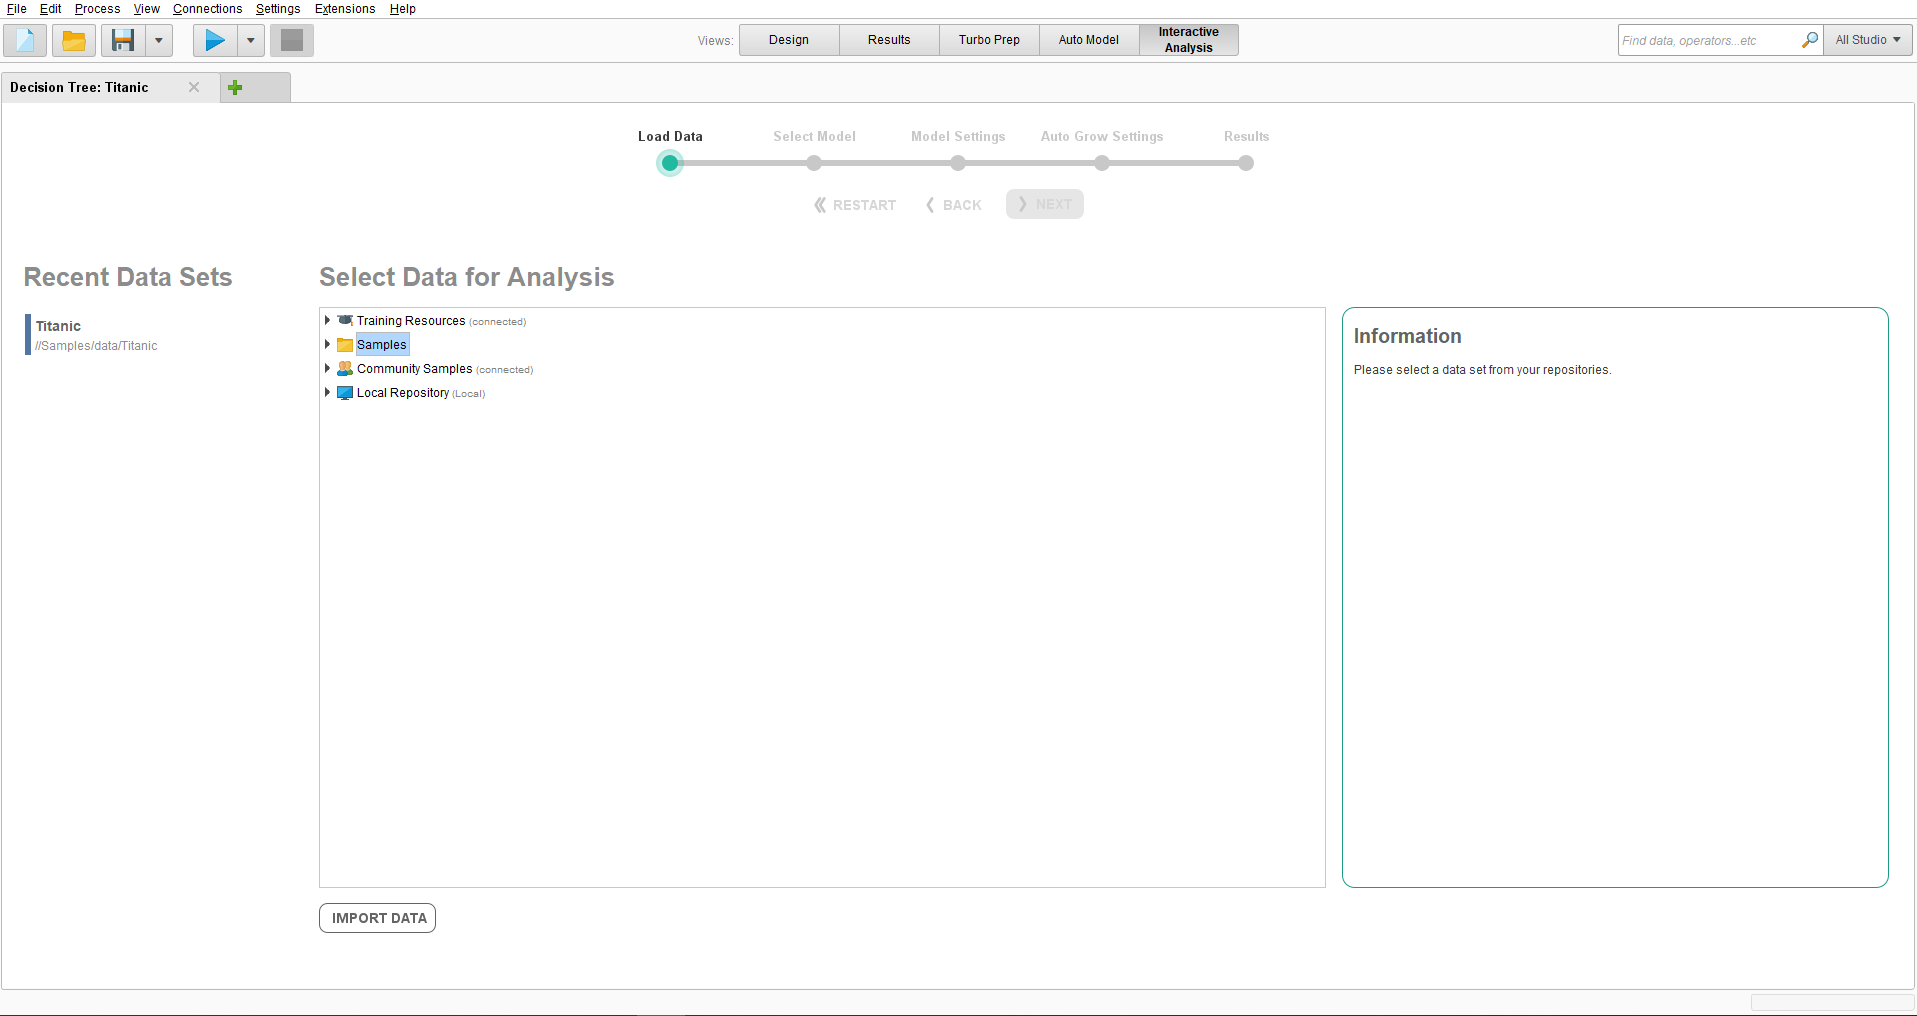Image resolution: width=1917 pixels, height=1016 pixels.
Task: Open the run options dropdown arrow
Action: 250,41
